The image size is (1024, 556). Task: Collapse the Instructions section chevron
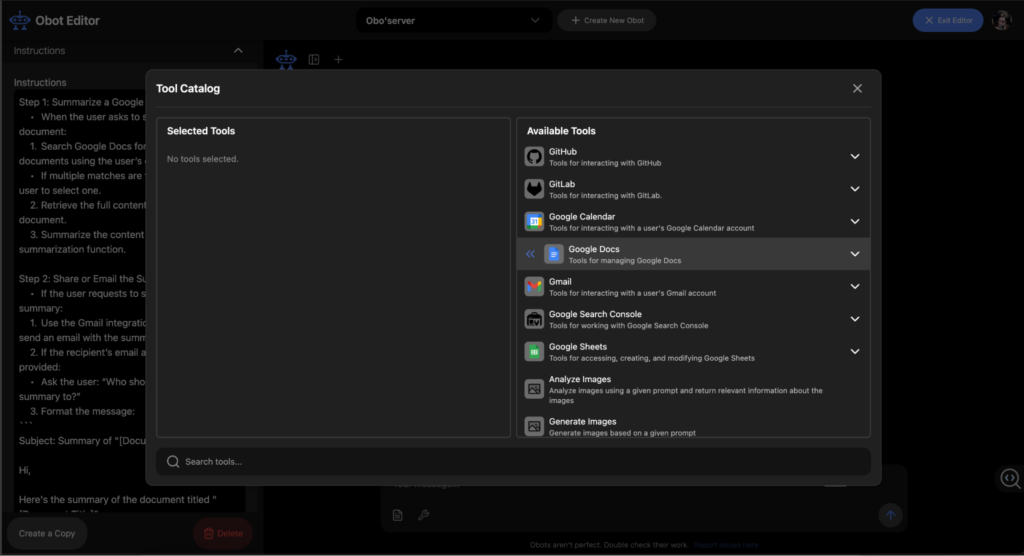pos(238,50)
